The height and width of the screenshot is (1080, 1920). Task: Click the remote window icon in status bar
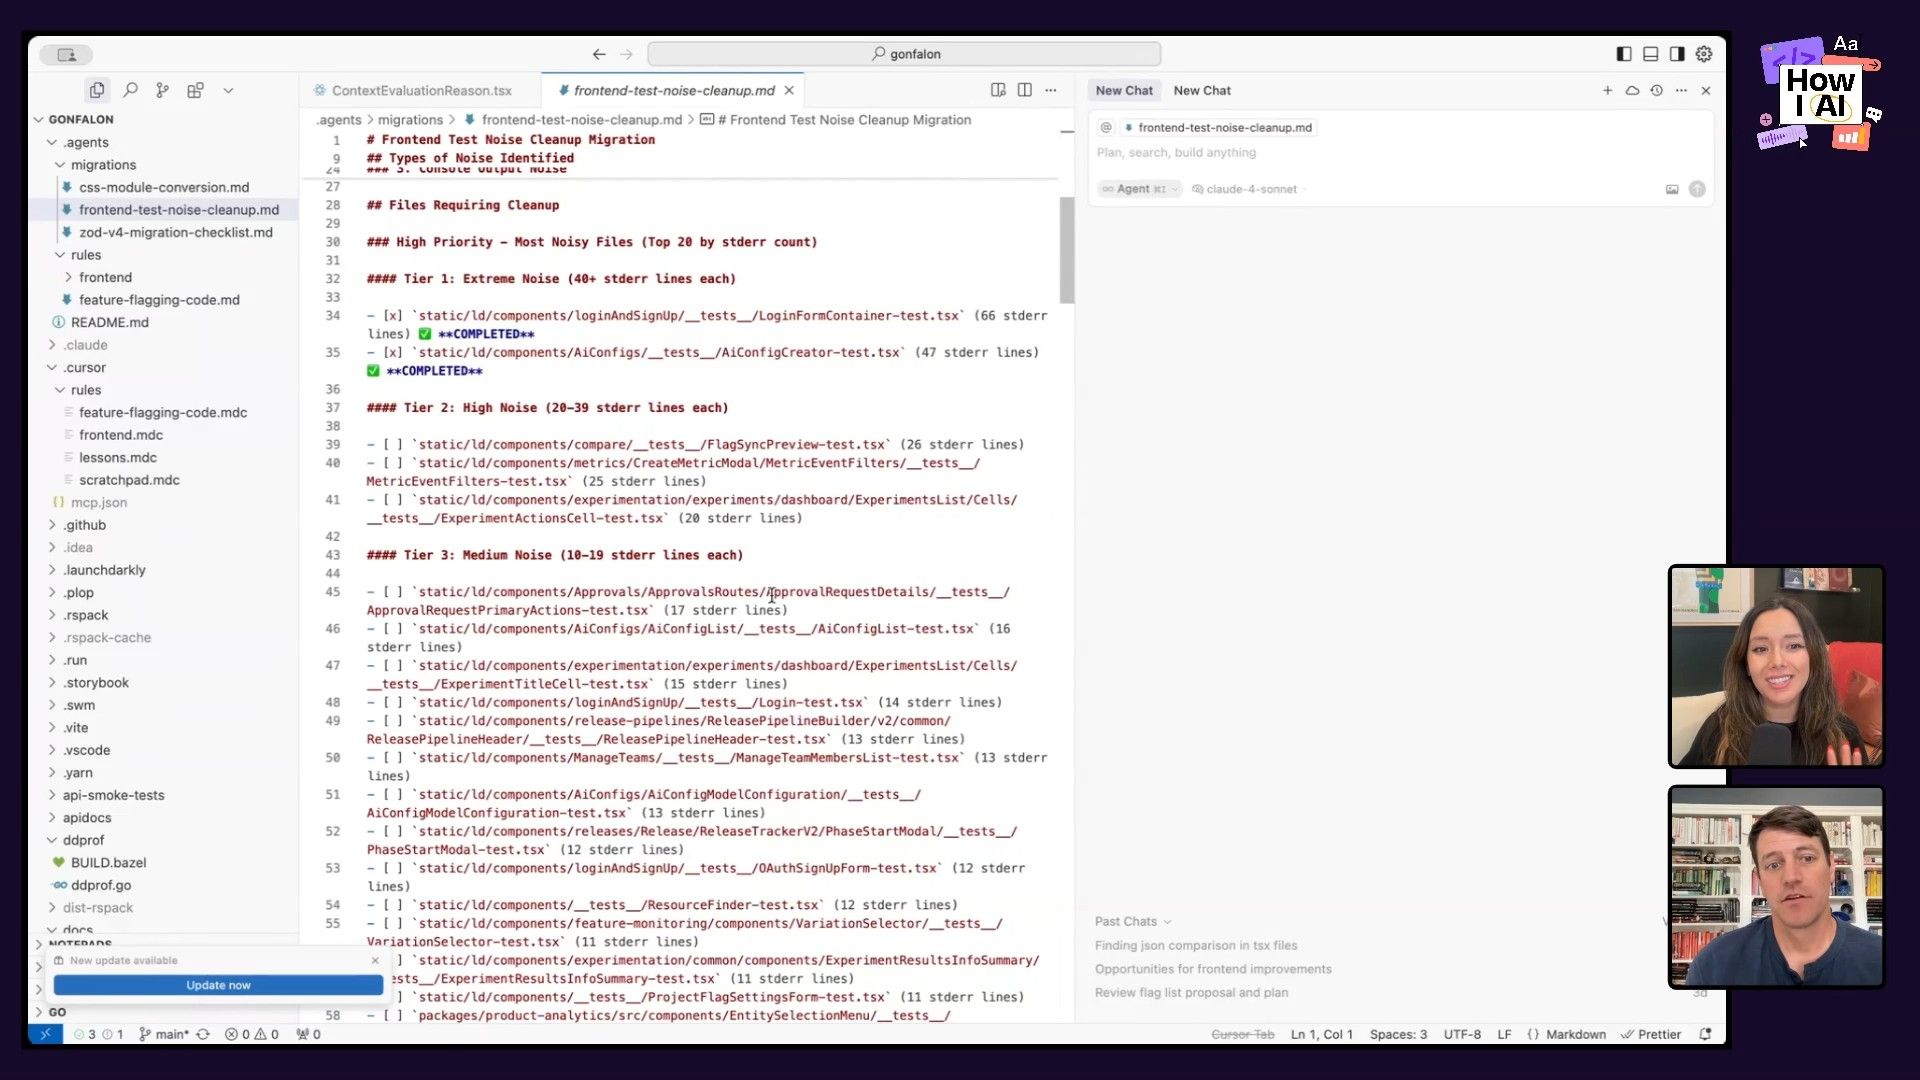pos(45,1034)
